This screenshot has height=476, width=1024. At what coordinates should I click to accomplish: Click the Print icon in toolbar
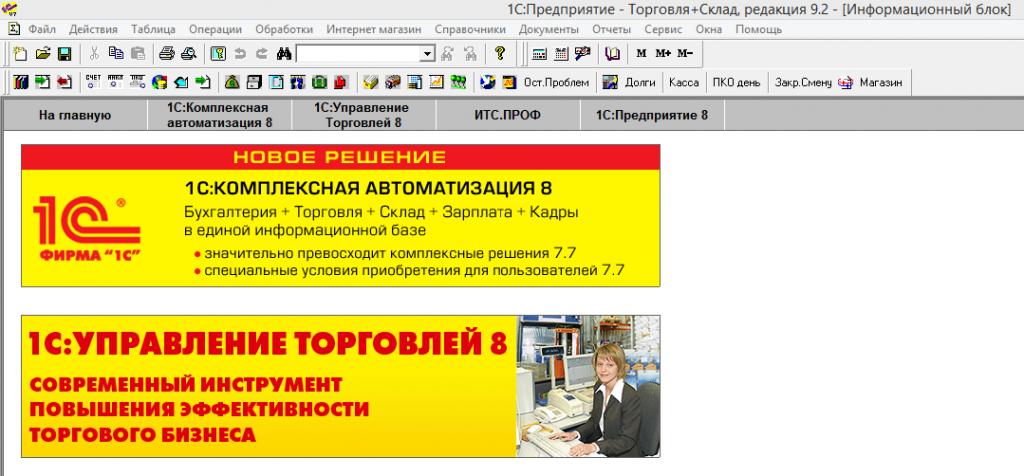[x=167, y=54]
